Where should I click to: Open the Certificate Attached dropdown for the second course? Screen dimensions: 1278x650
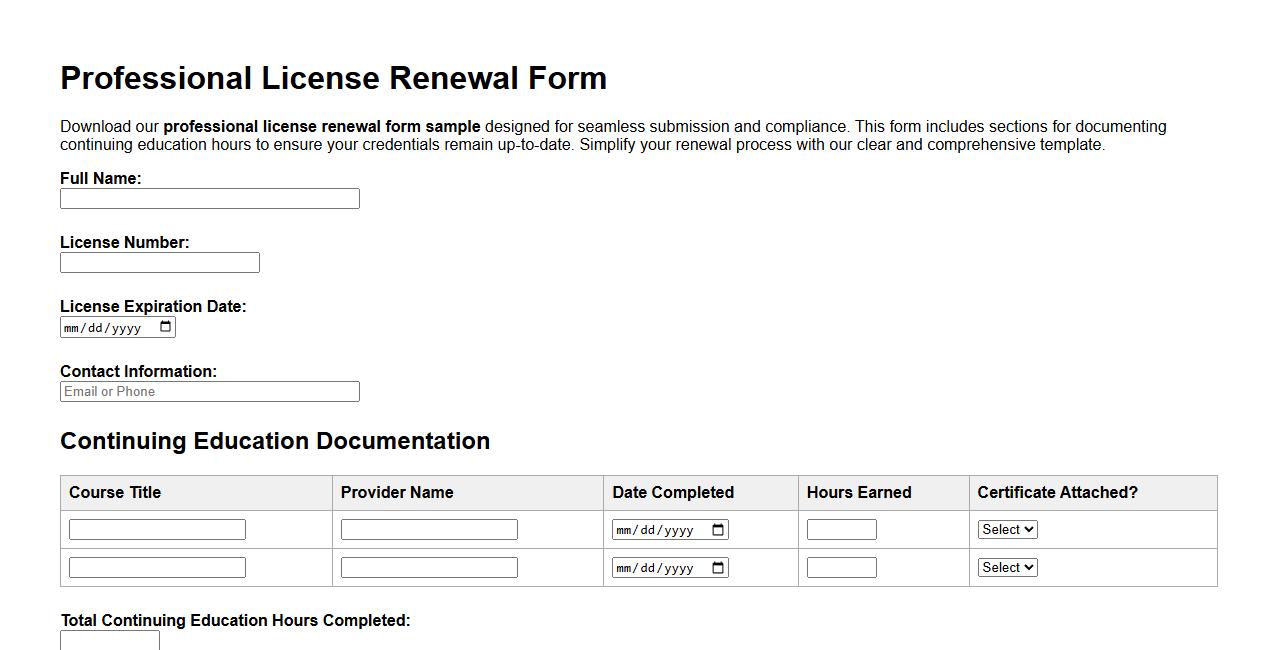click(1007, 567)
